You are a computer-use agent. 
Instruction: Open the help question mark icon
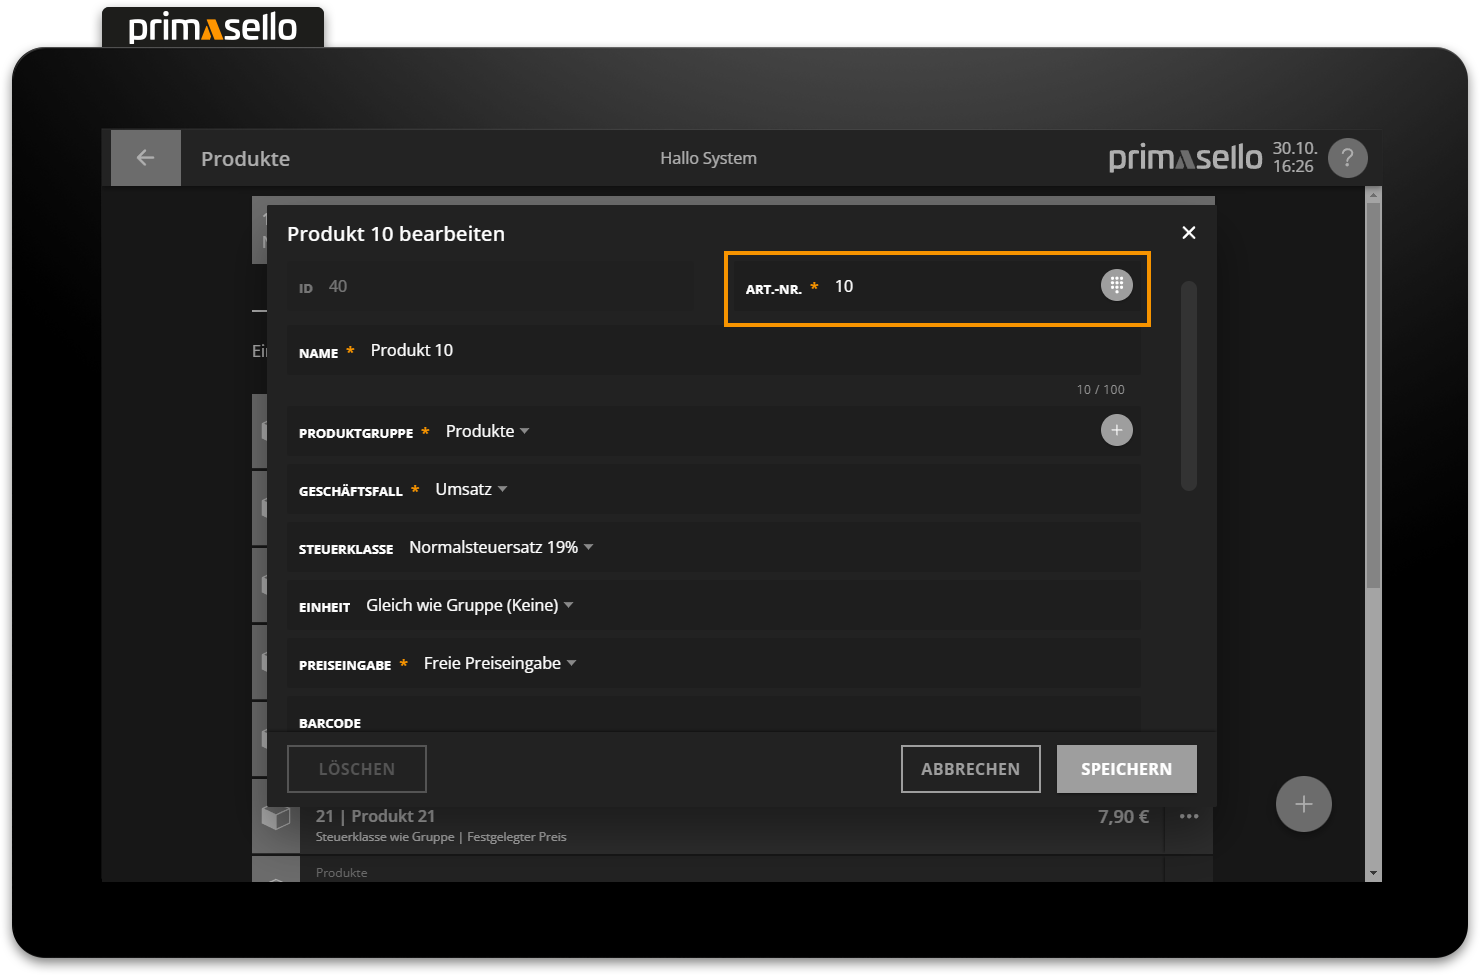point(1347,157)
